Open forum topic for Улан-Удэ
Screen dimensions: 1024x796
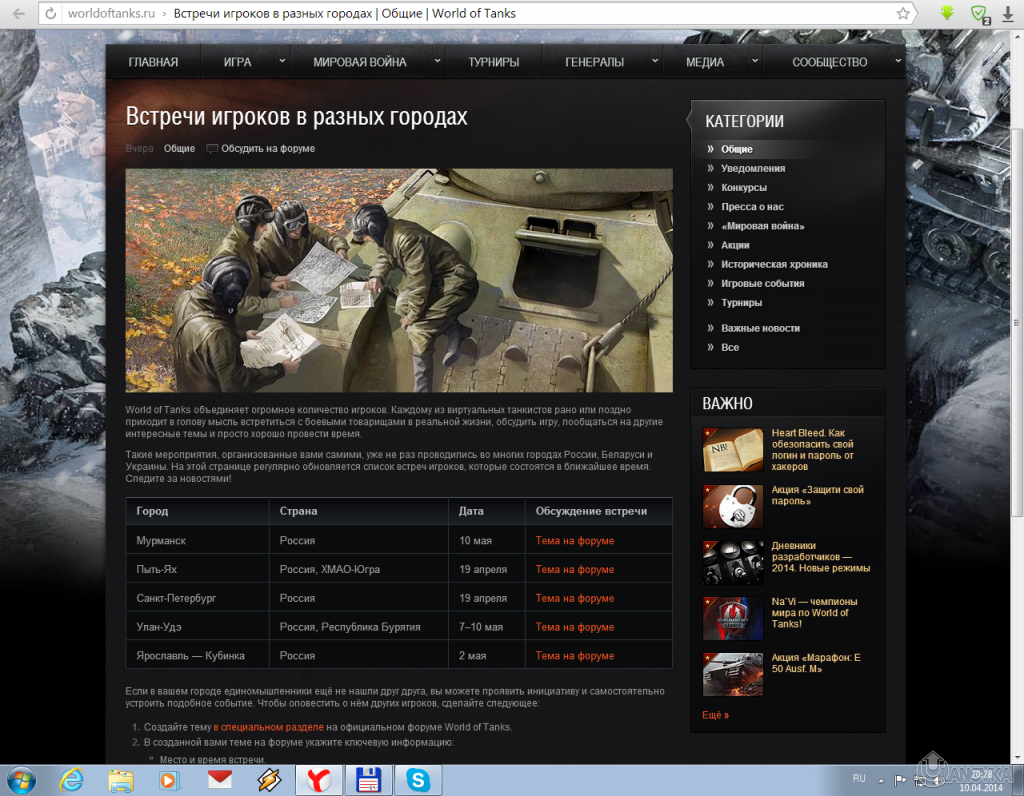click(x=575, y=627)
